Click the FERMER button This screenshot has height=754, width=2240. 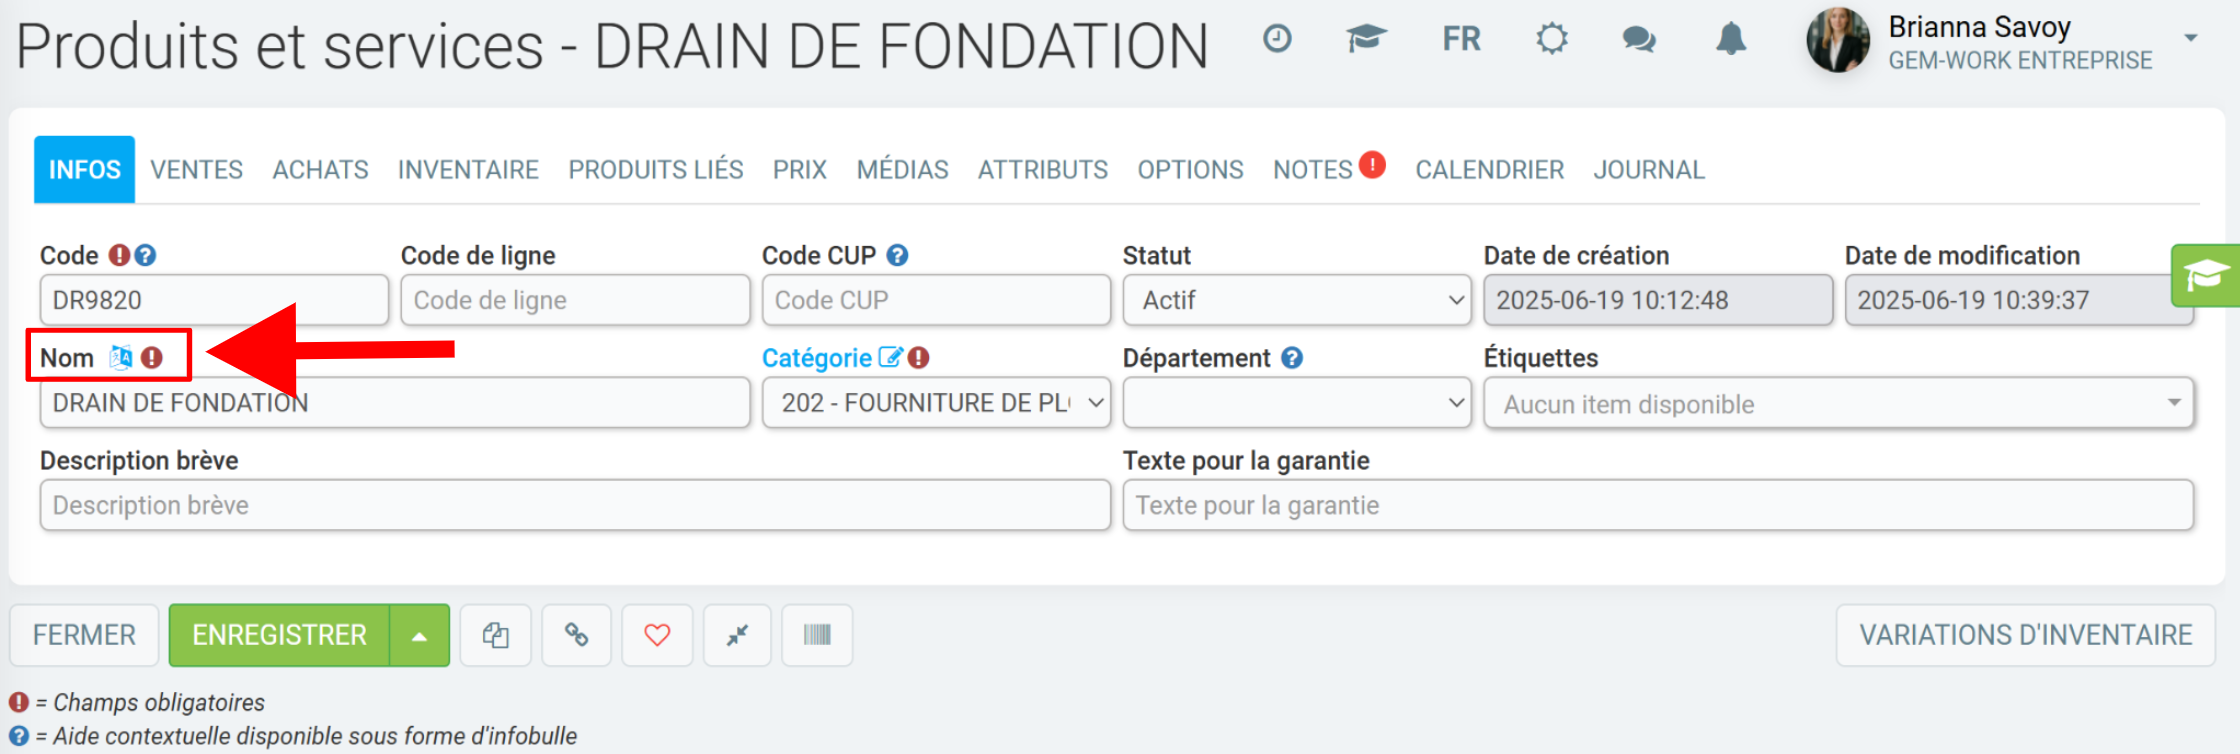(84, 635)
